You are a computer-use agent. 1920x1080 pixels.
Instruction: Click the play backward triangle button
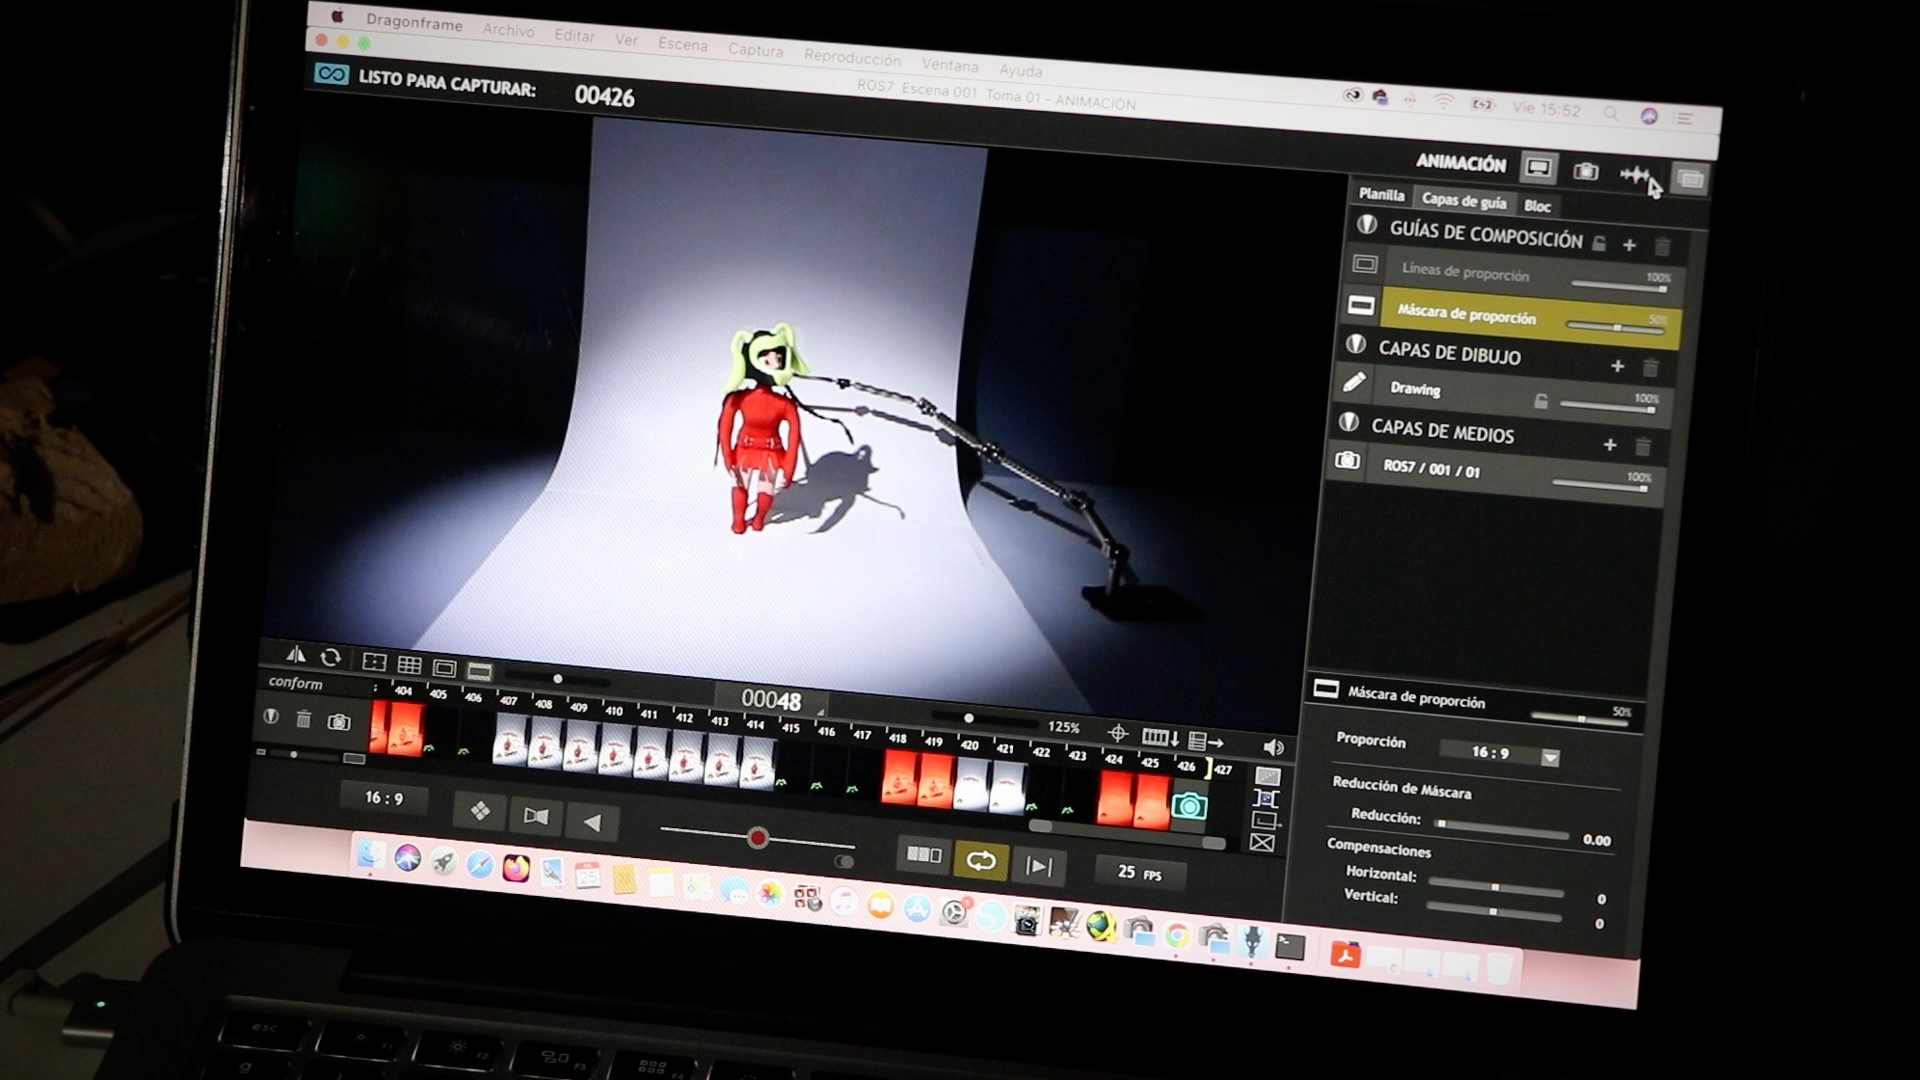(x=593, y=823)
